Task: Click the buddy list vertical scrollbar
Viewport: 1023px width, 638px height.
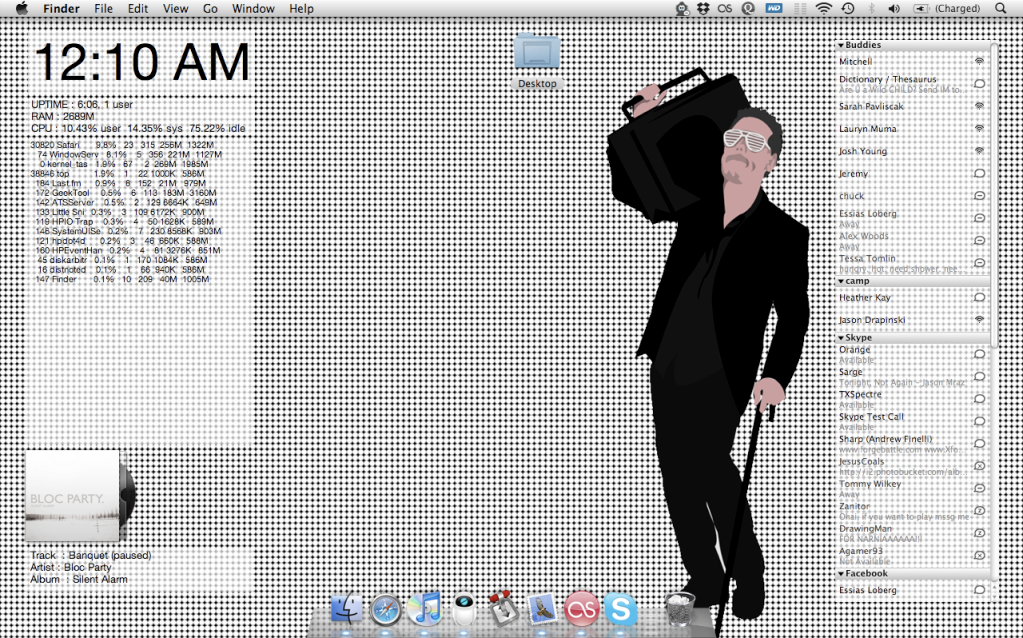Action: tap(994, 194)
